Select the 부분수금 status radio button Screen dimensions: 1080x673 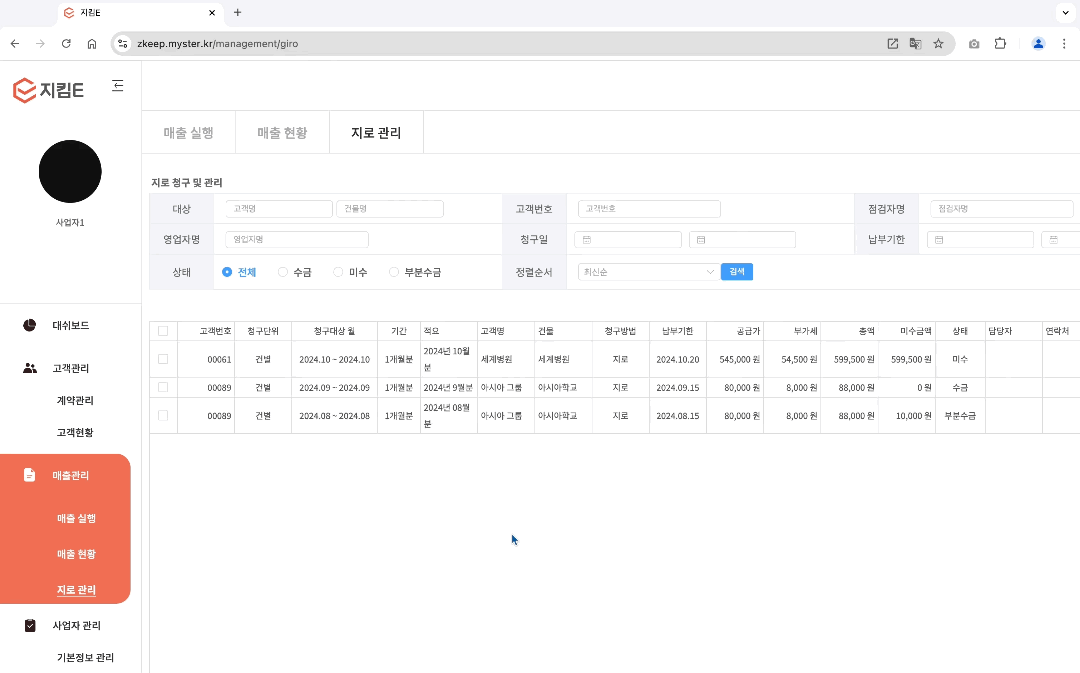pyautogui.click(x=394, y=272)
